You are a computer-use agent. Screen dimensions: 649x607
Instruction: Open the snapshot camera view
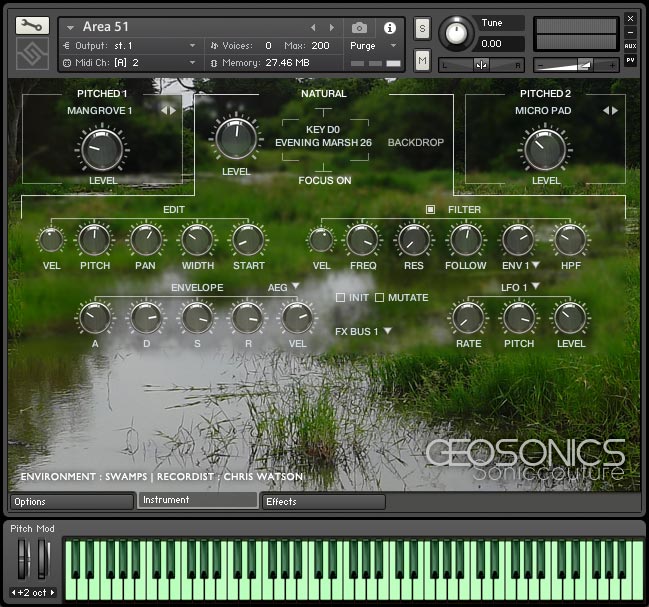tap(360, 27)
